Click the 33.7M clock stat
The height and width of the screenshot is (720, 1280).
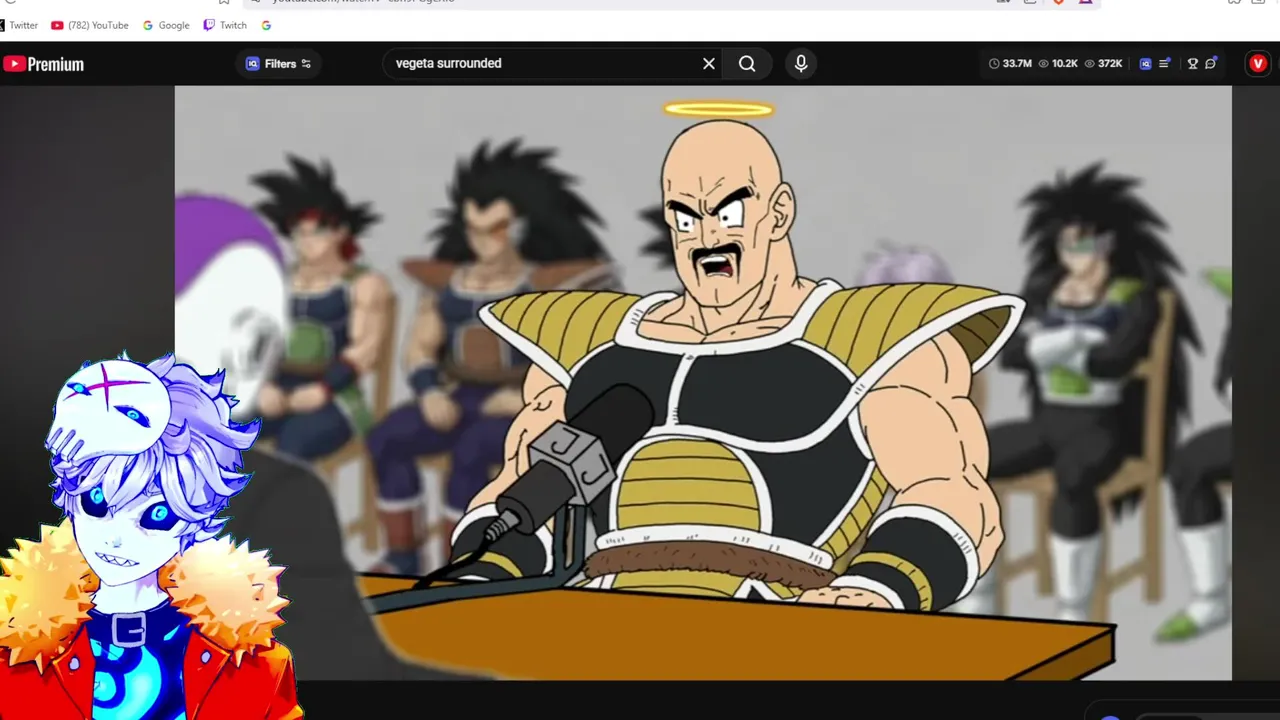coord(1010,64)
